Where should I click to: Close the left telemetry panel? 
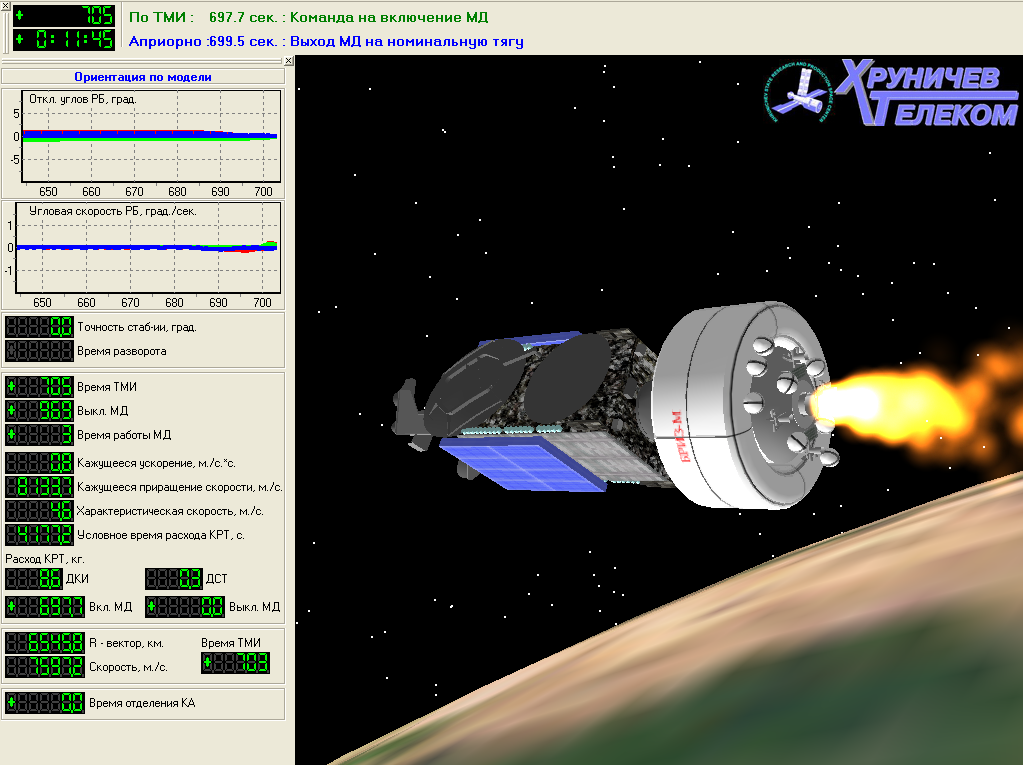(x=288, y=61)
